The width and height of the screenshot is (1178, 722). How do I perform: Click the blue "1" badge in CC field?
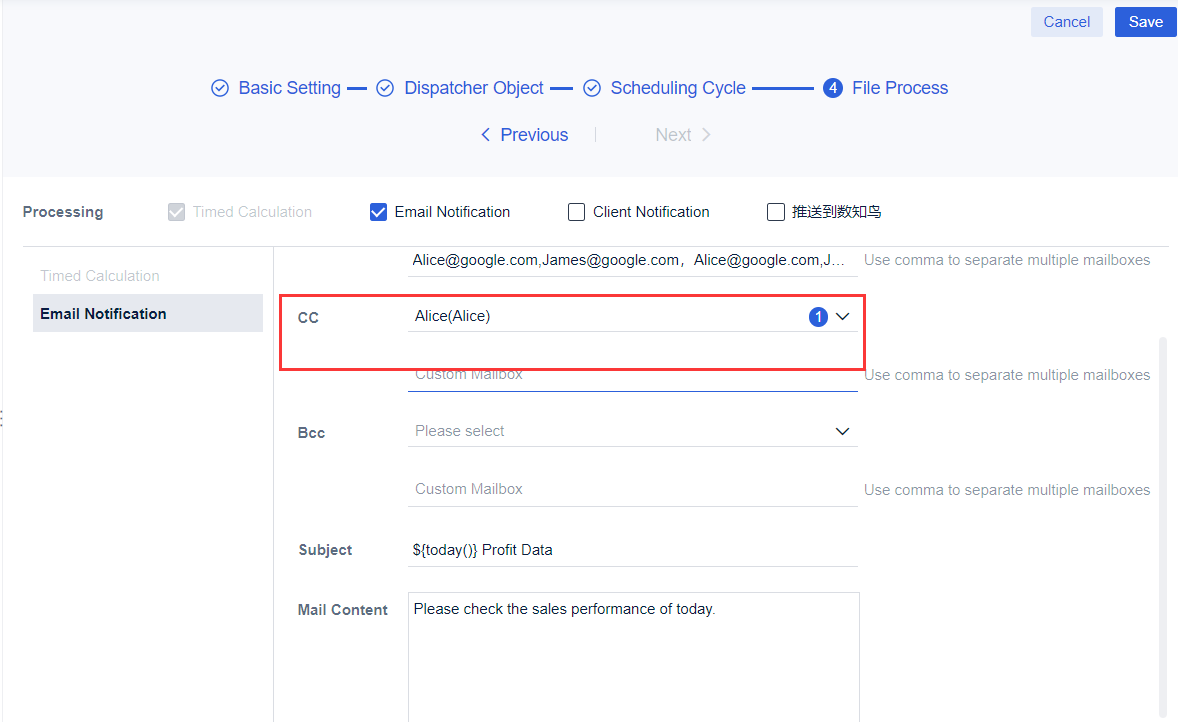point(818,316)
